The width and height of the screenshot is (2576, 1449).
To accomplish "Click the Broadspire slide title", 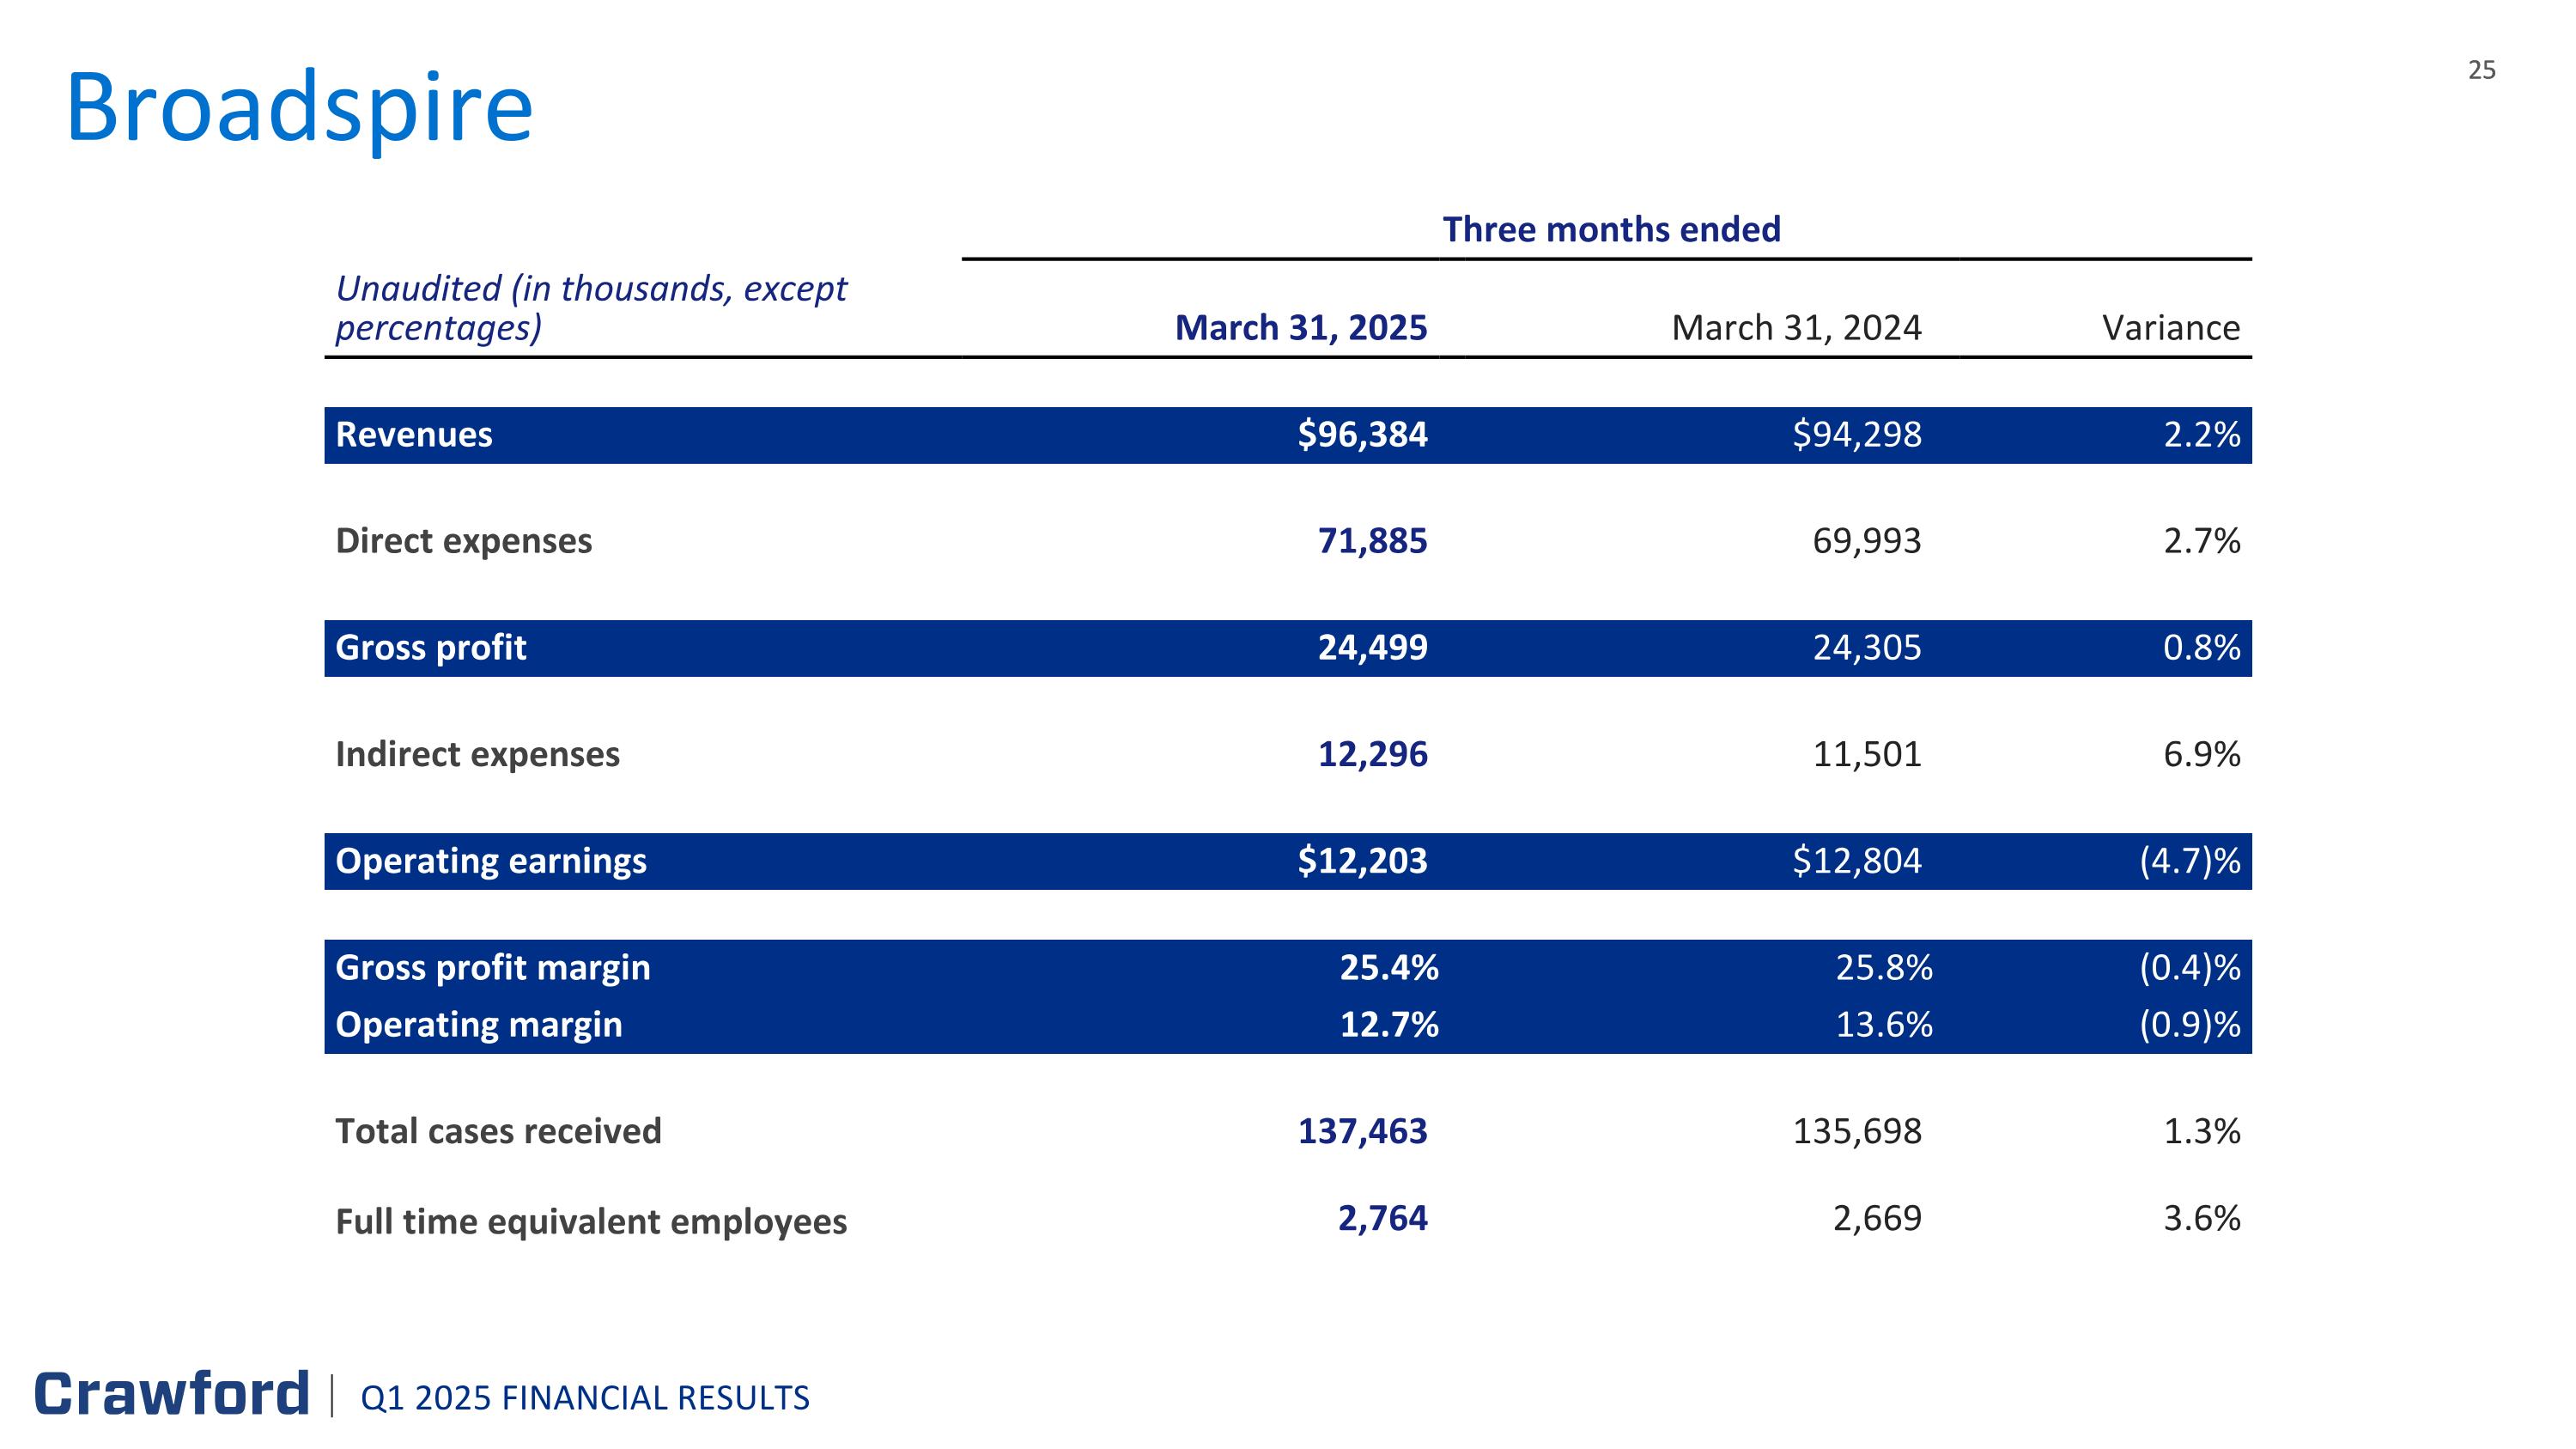I will pyautogui.click(x=300, y=108).
